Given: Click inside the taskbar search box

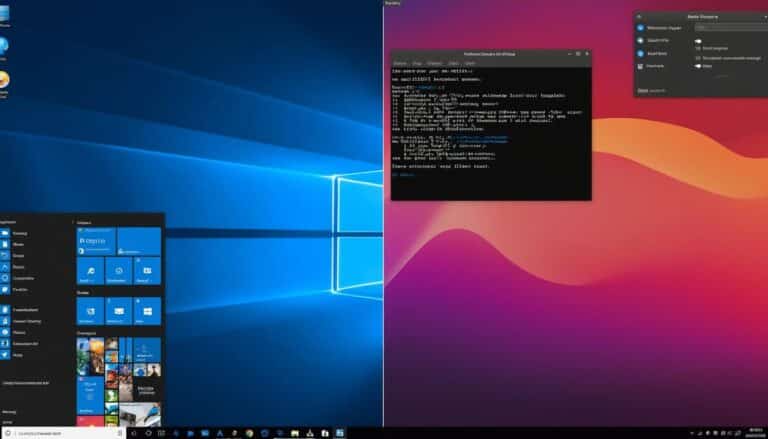Looking at the screenshot, I should pos(63,433).
